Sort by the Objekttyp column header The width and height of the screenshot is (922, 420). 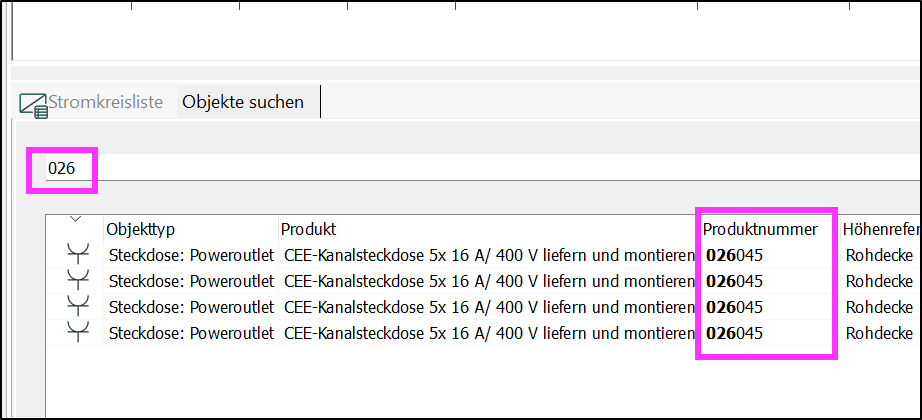point(141,229)
